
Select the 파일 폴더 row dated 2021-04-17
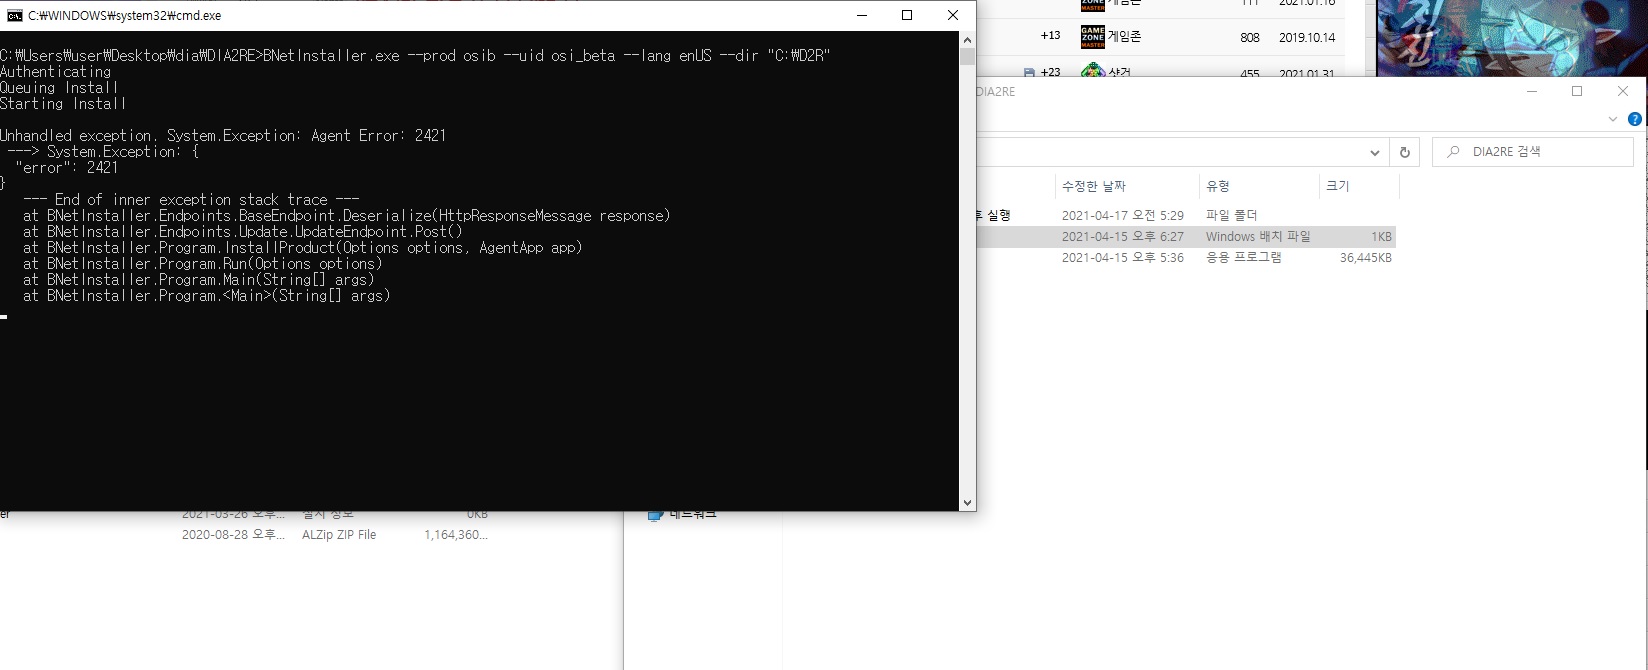click(x=1231, y=215)
